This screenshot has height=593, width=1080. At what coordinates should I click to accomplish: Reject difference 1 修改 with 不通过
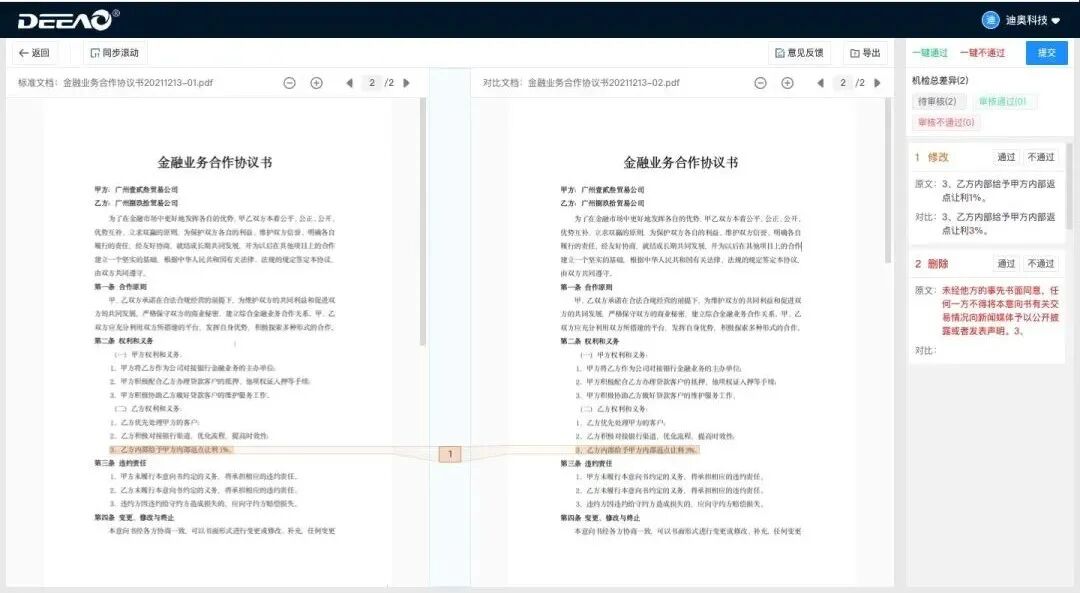pos(1041,157)
